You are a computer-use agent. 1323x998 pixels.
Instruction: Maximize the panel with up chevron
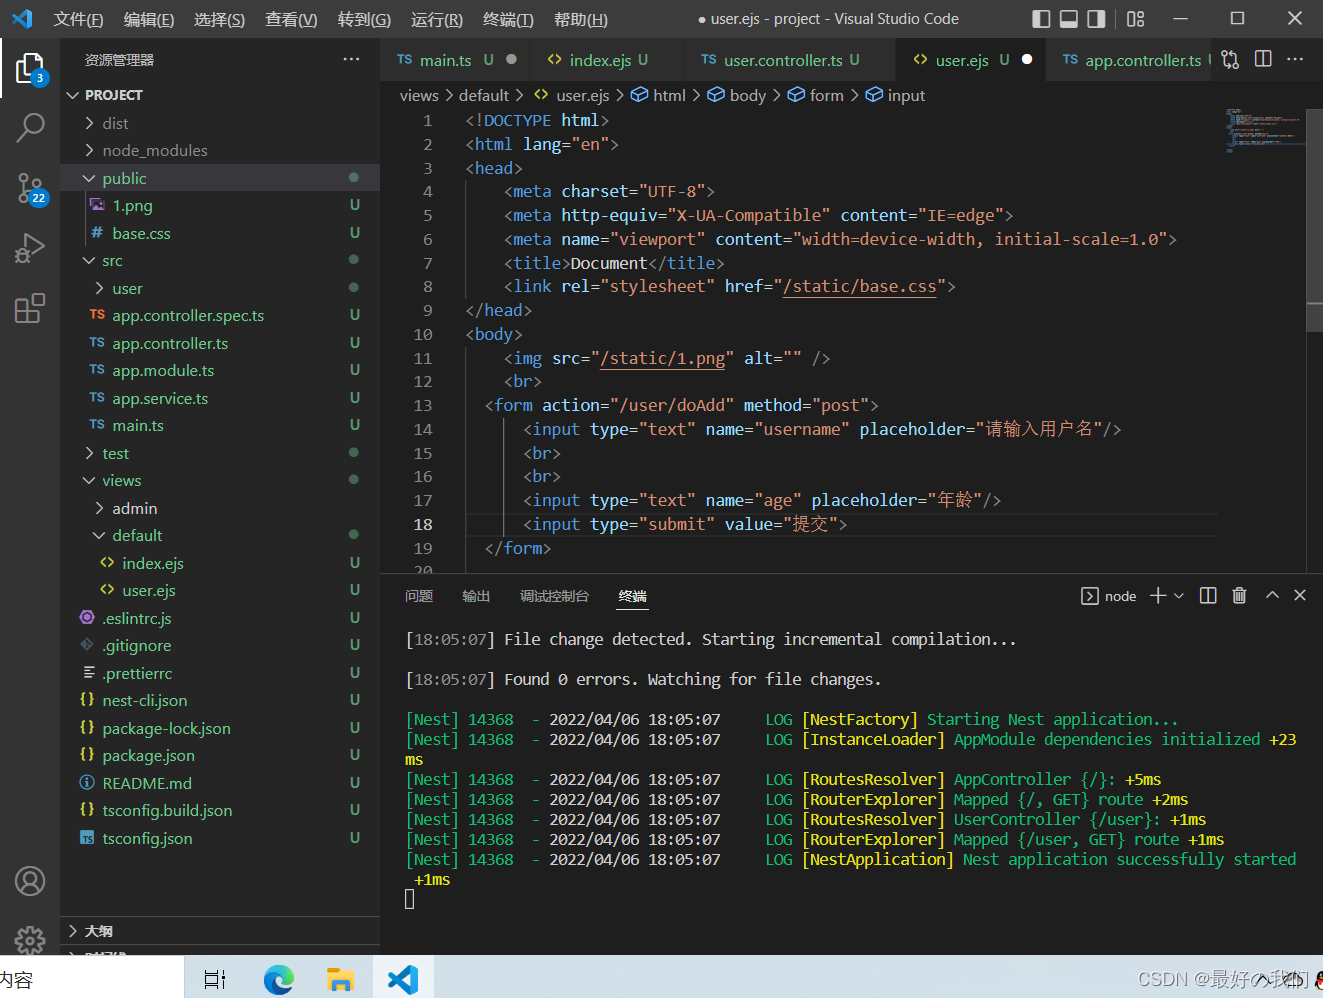point(1272,595)
